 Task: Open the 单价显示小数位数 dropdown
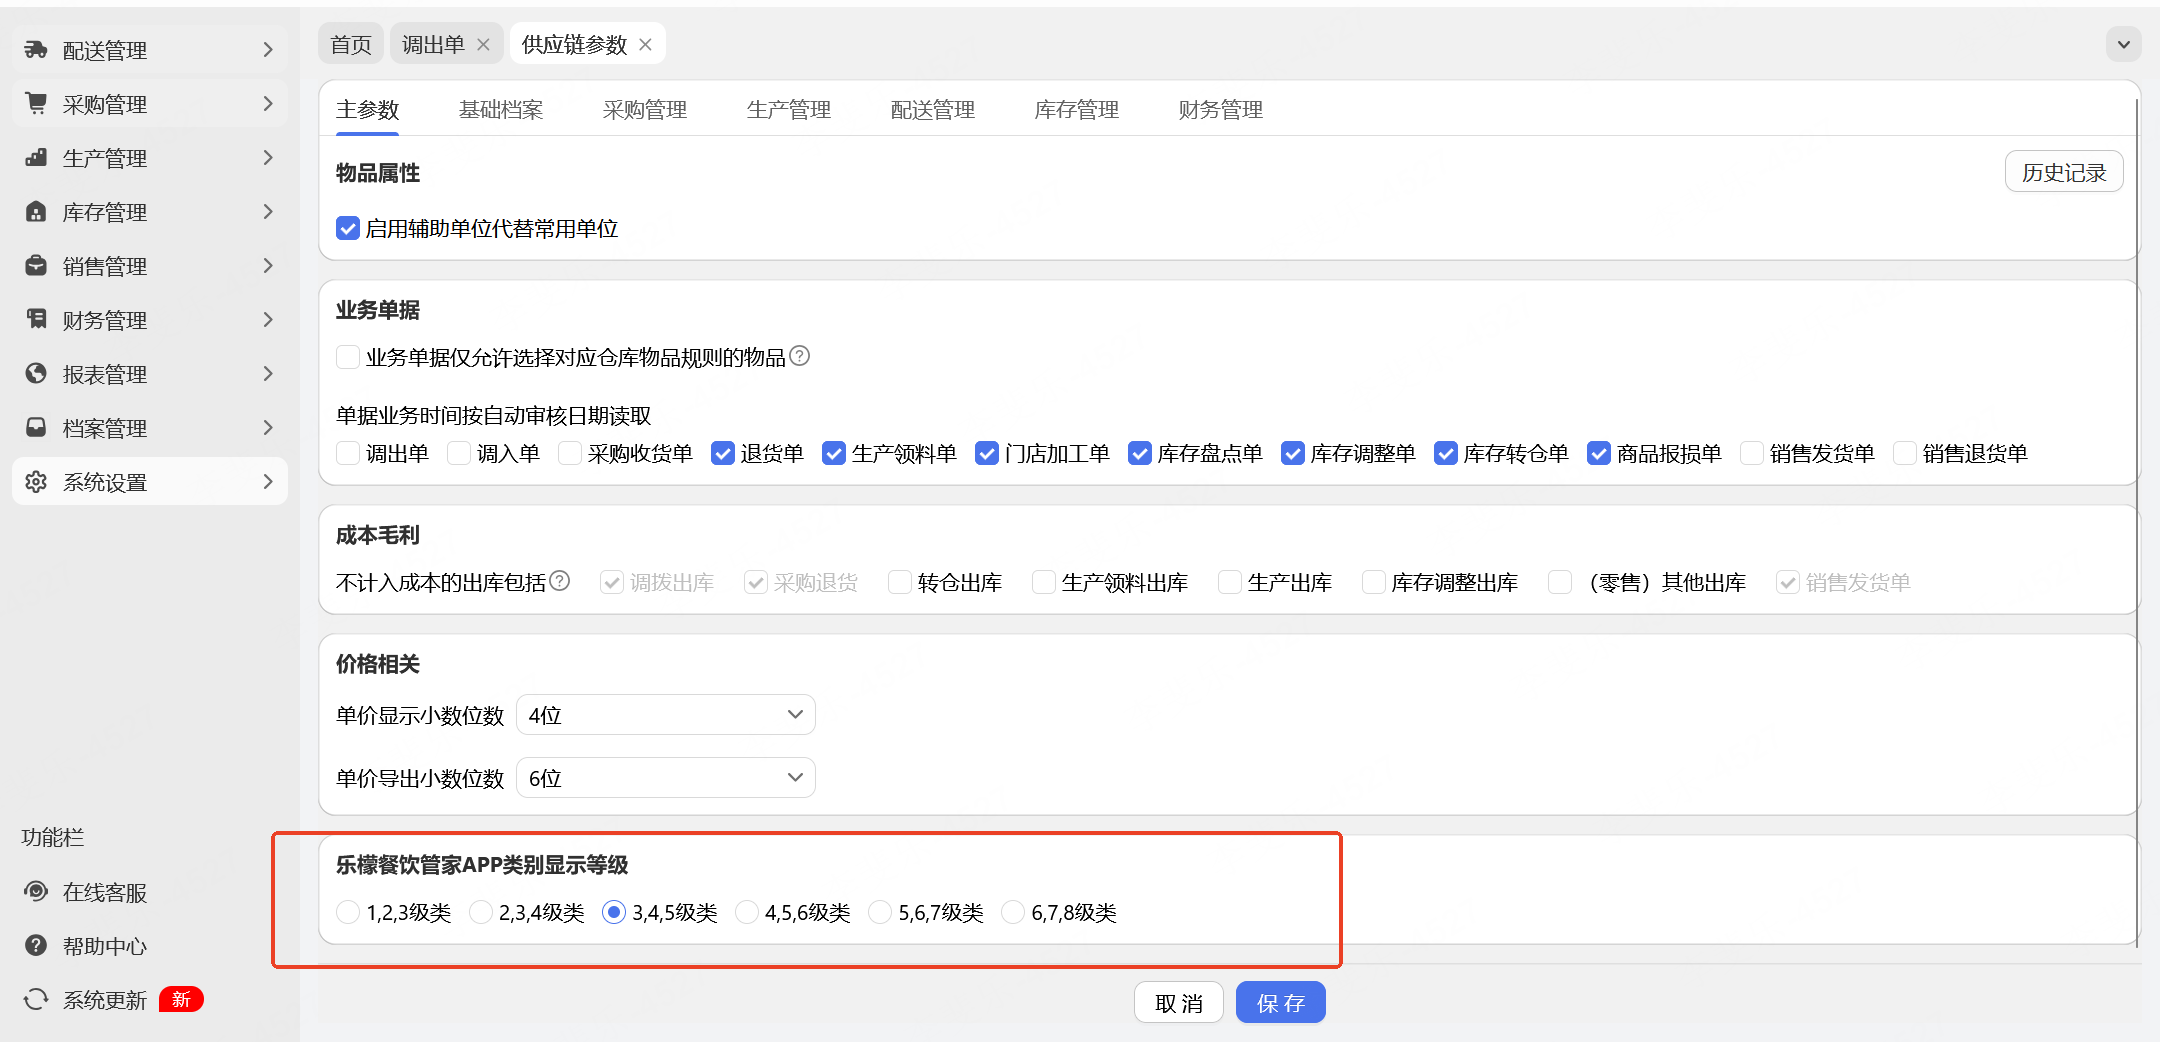pyautogui.click(x=666, y=715)
